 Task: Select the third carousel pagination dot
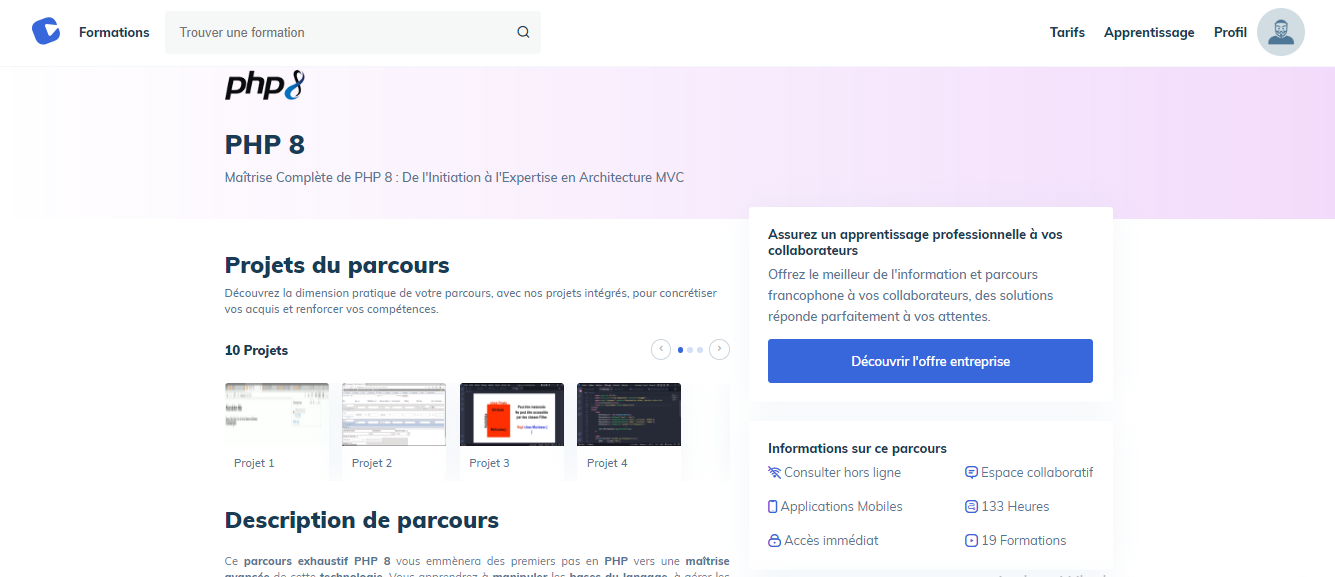(700, 350)
